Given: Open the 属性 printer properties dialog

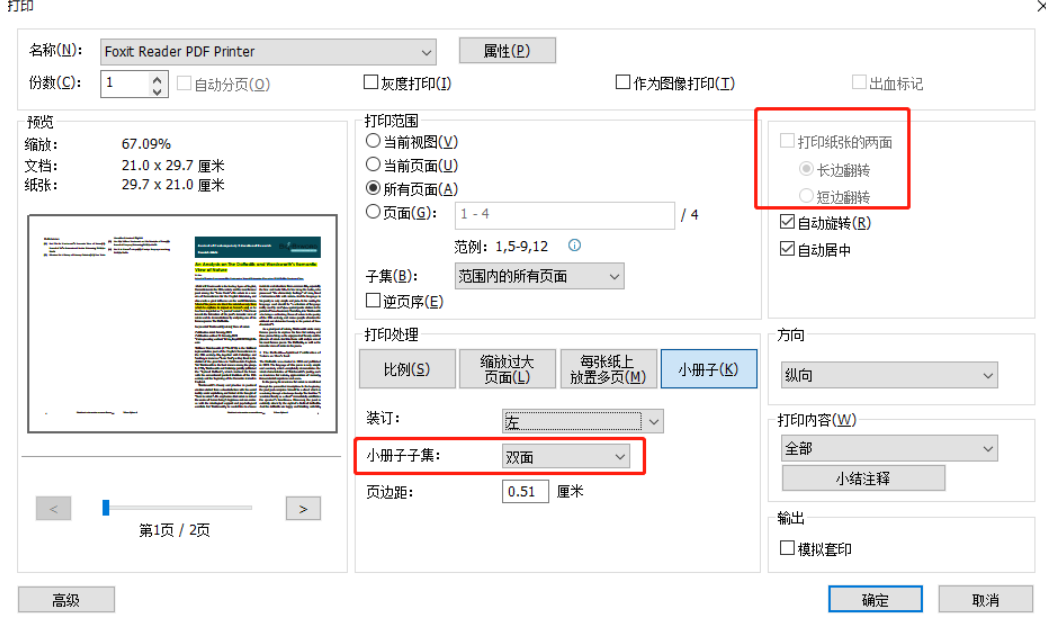Looking at the screenshot, I should 507,50.
